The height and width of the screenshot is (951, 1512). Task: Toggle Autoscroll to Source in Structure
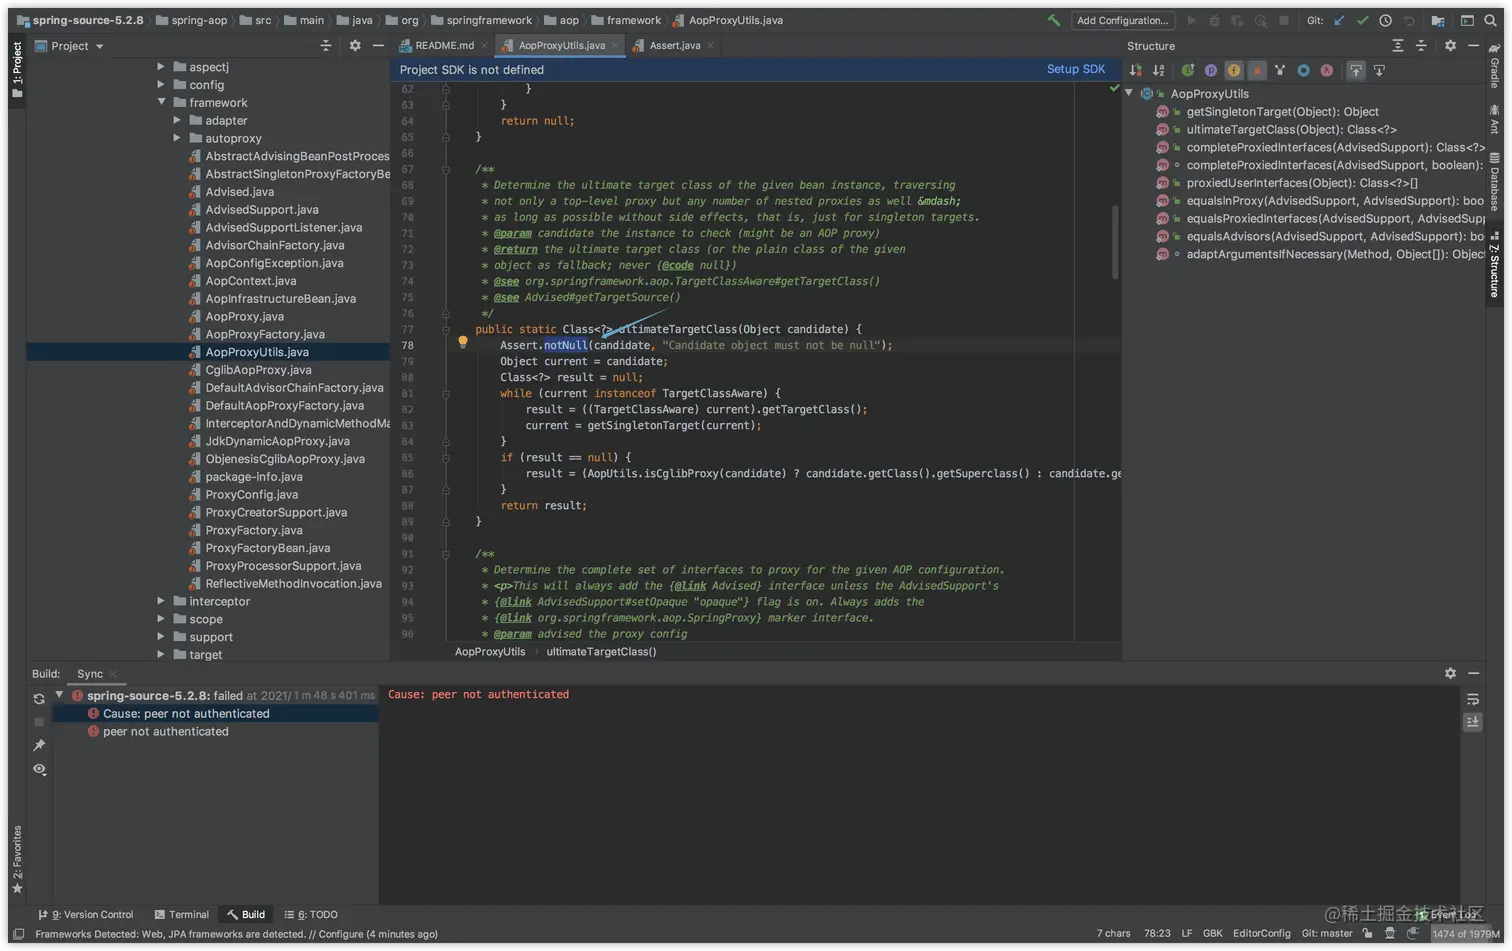click(1356, 70)
